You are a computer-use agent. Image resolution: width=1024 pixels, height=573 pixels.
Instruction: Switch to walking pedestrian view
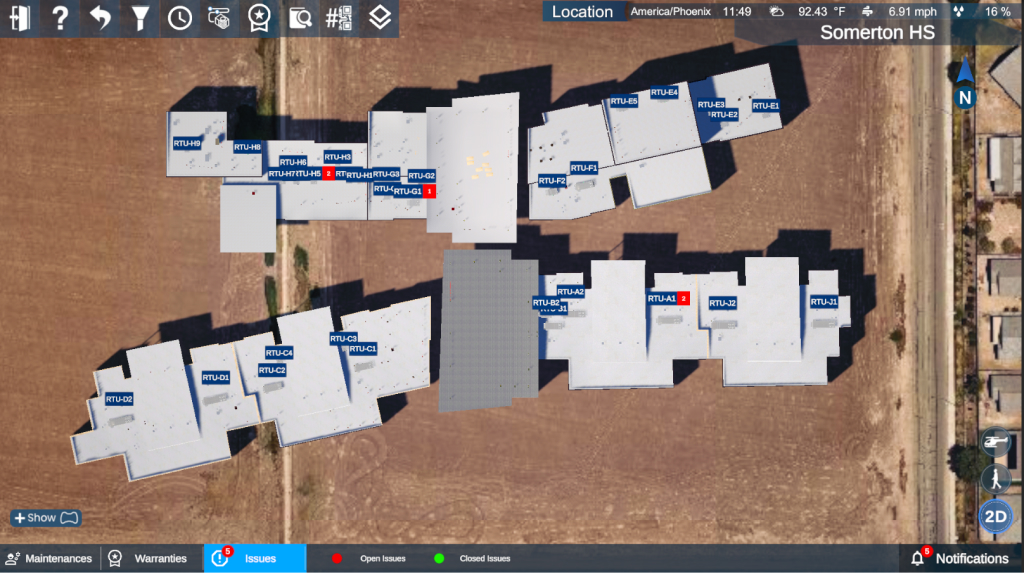click(995, 479)
